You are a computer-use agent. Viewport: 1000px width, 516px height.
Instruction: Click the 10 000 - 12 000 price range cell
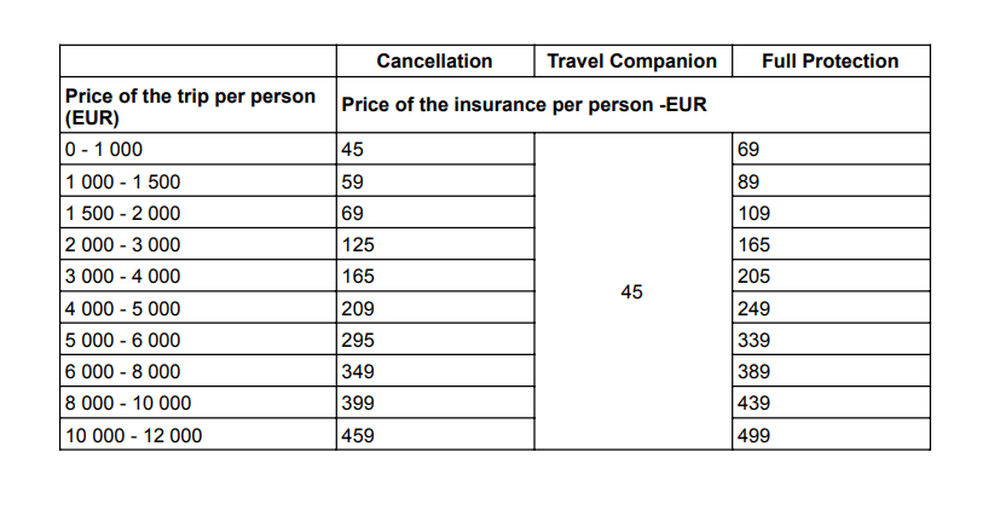point(133,436)
